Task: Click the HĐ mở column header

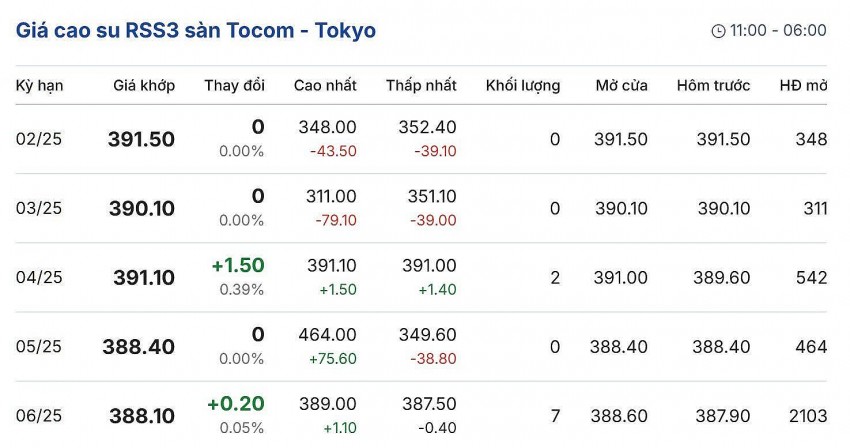Action: pos(803,86)
